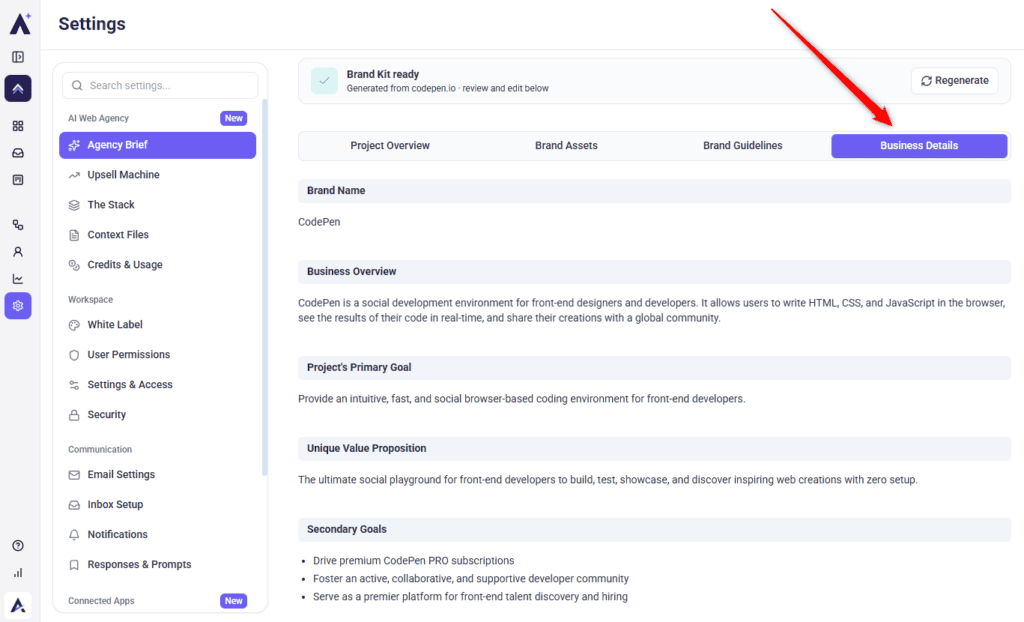Open the bar chart stats icon near bottom

tap(18, 573)
